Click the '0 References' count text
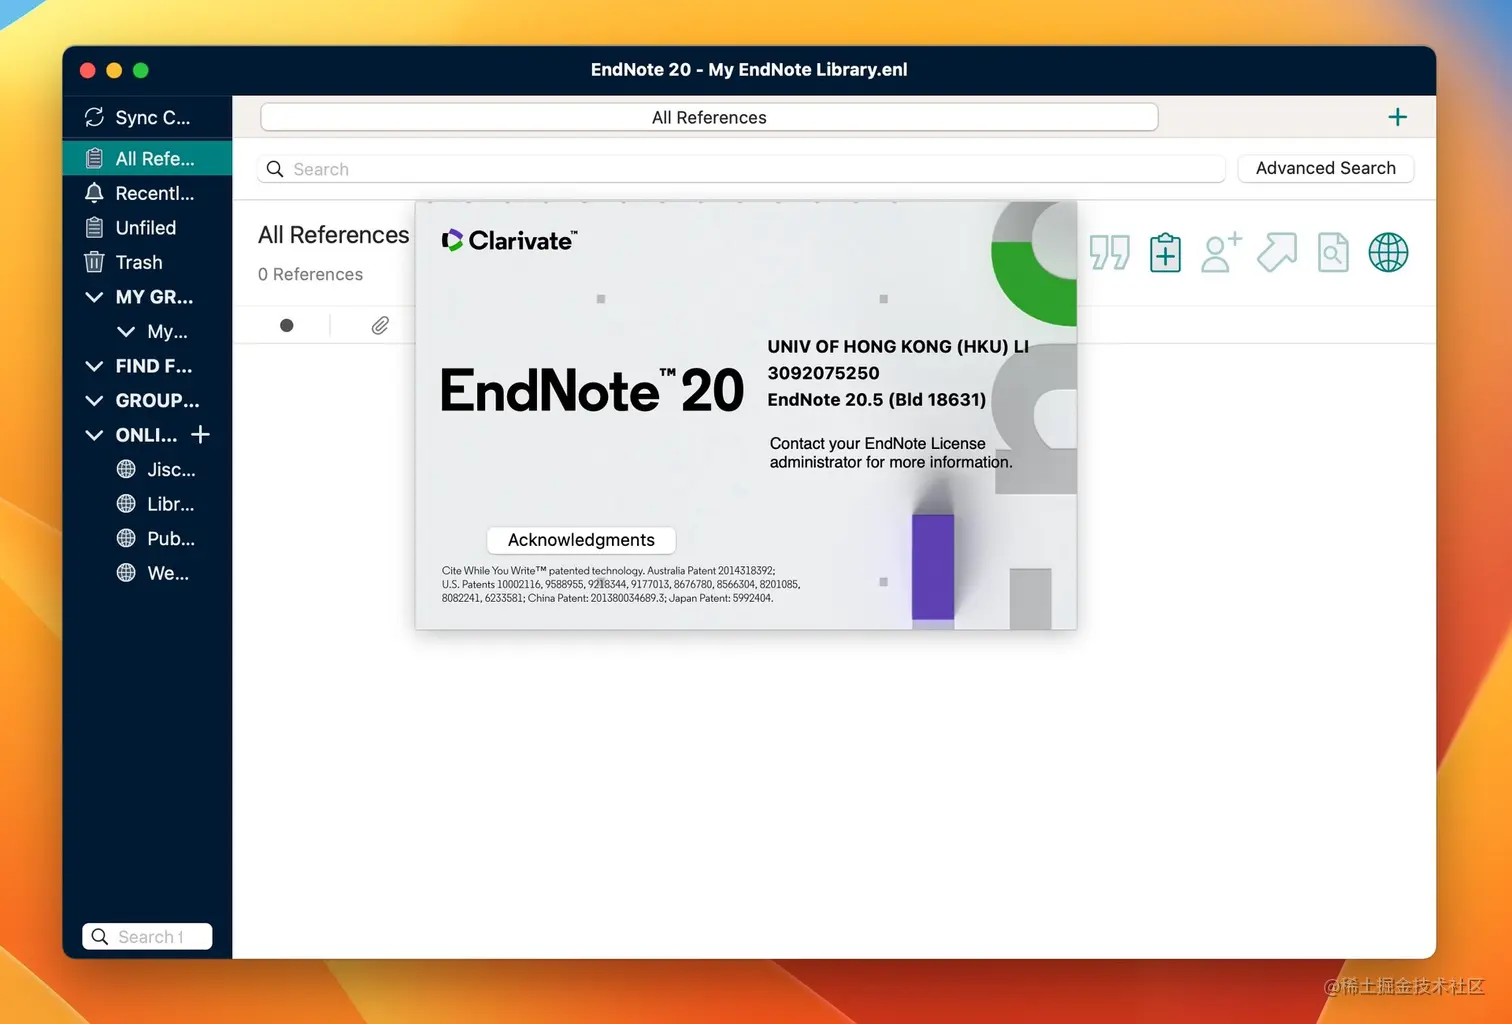 tap(310, 274)
